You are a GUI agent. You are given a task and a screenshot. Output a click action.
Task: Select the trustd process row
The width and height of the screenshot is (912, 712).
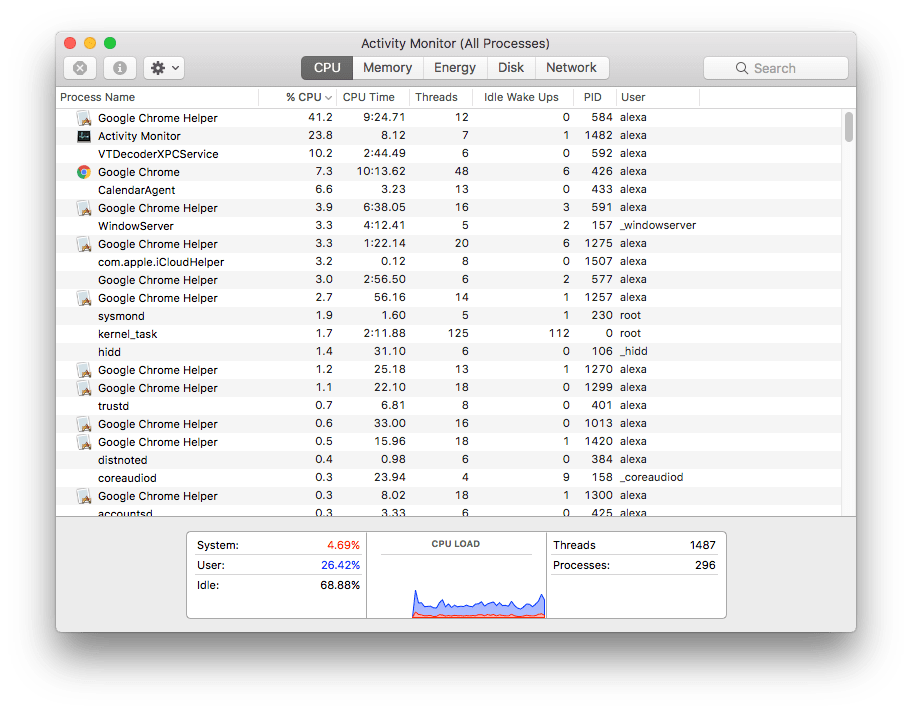click(448, 407)
